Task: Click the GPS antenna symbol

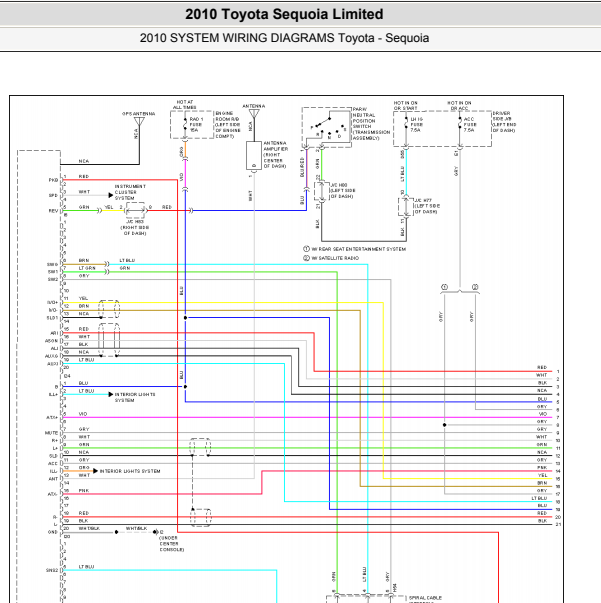Action: (139, 122)
